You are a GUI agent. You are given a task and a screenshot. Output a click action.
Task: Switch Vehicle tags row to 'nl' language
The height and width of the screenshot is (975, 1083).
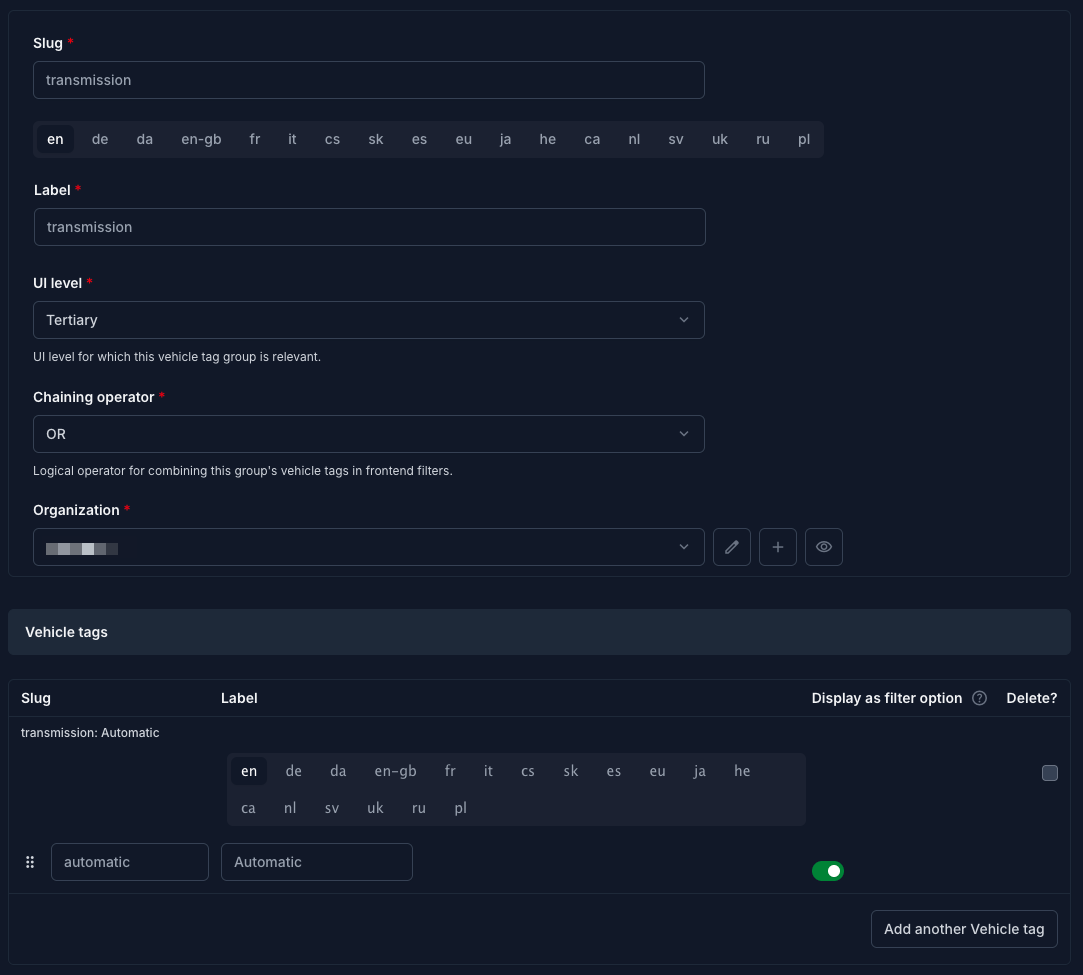[x=290, y=808]
